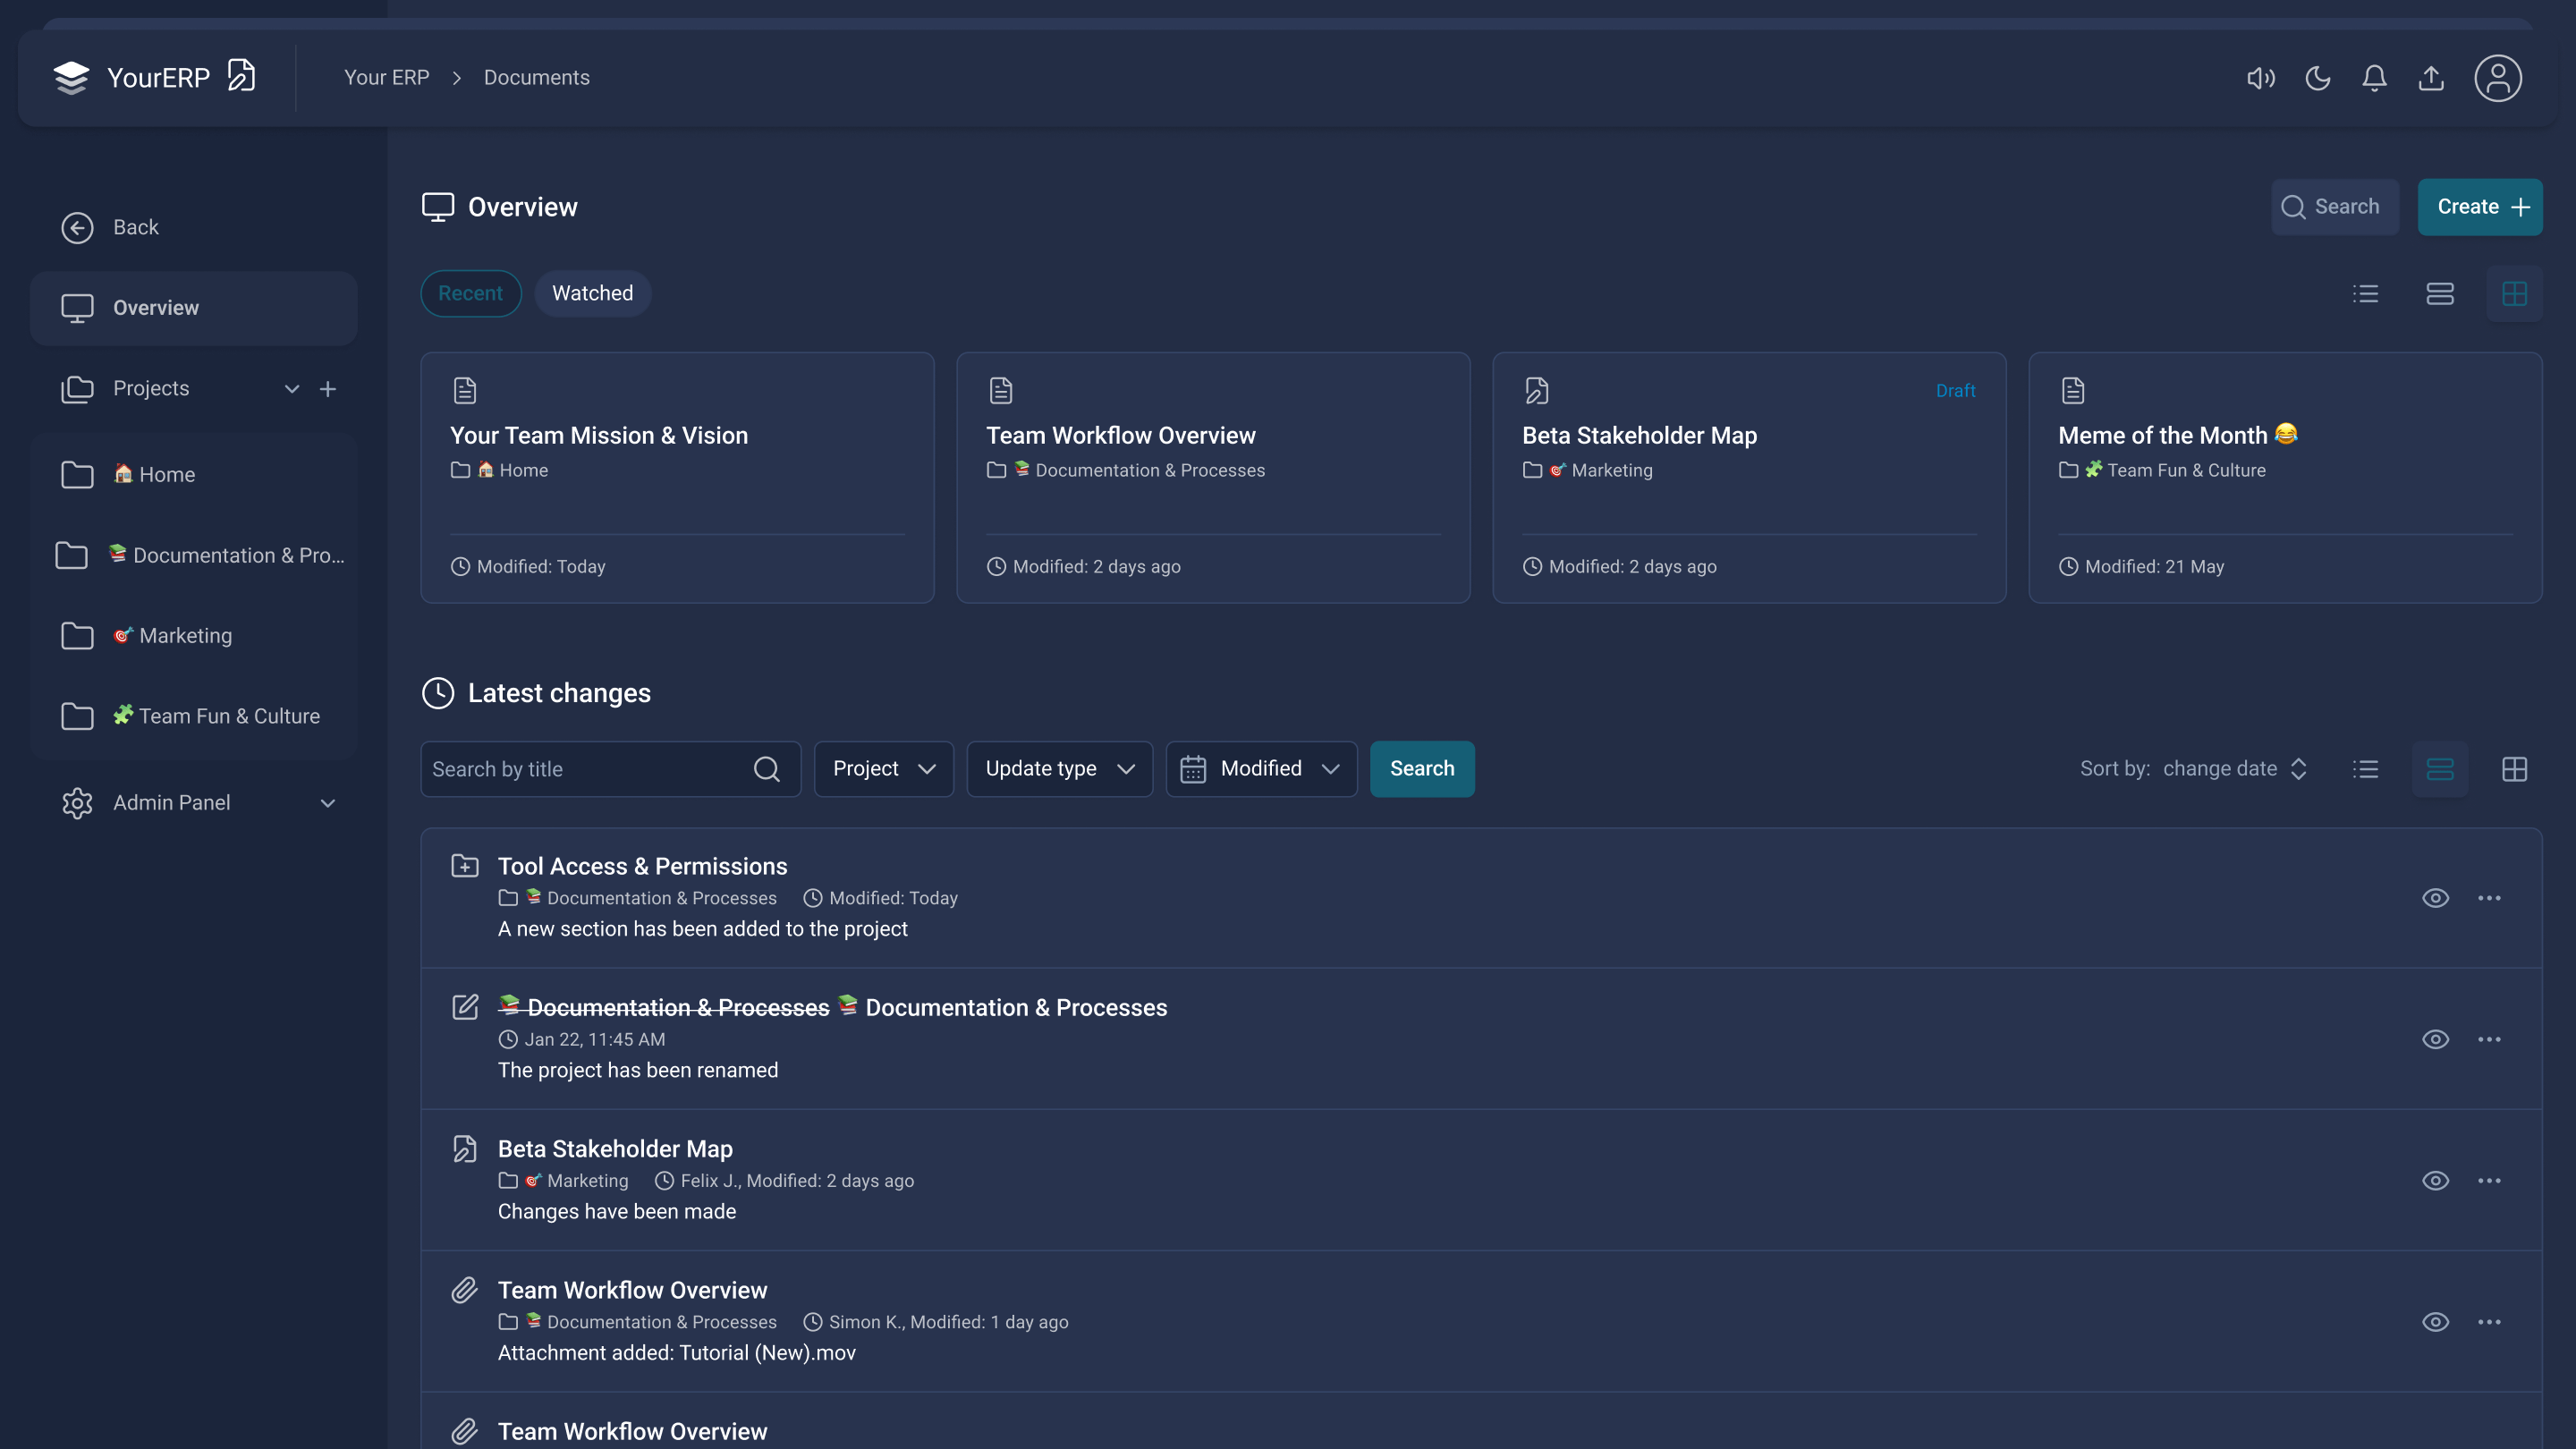Open more options for renamed project row
Screen dimensions: 2576x1449
pos(2489,1039)
